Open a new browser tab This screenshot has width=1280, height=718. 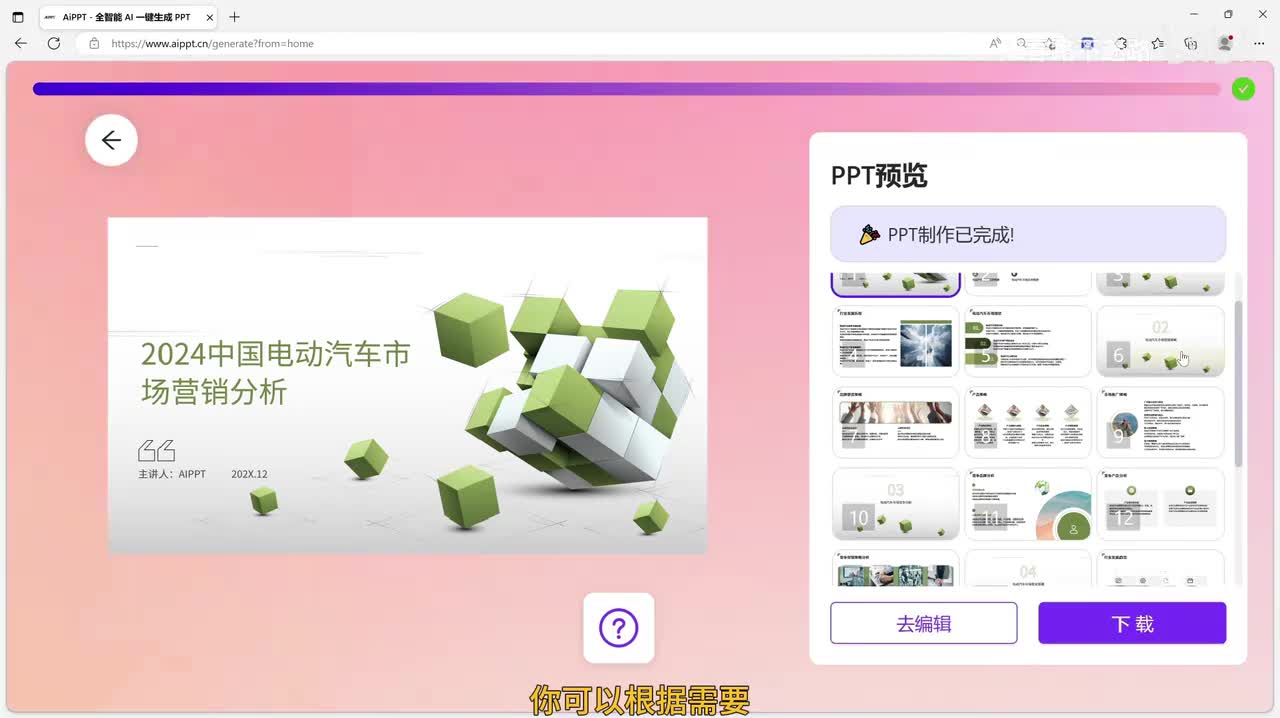point(234,17)
